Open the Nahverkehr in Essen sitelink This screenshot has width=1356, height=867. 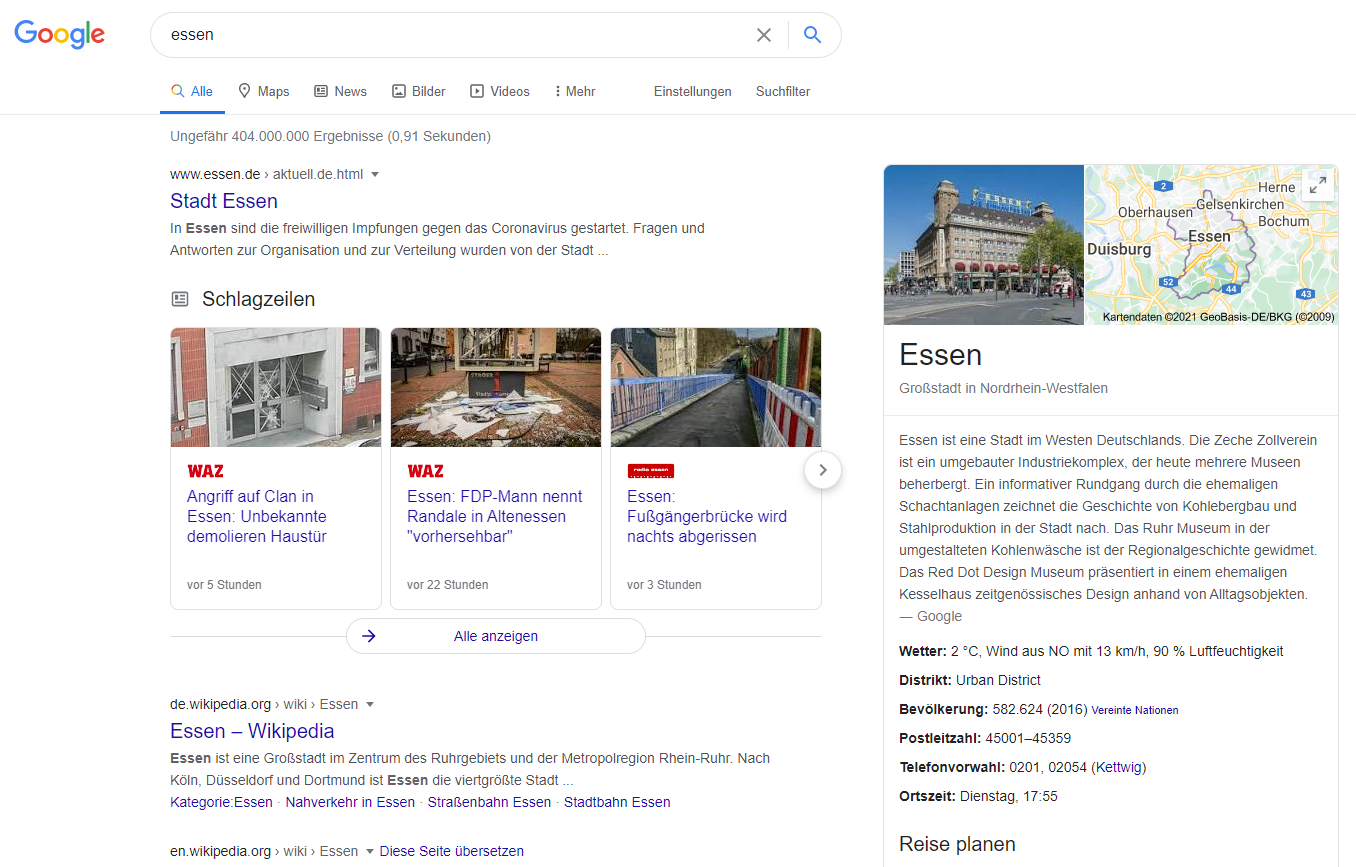coord(350,802)
